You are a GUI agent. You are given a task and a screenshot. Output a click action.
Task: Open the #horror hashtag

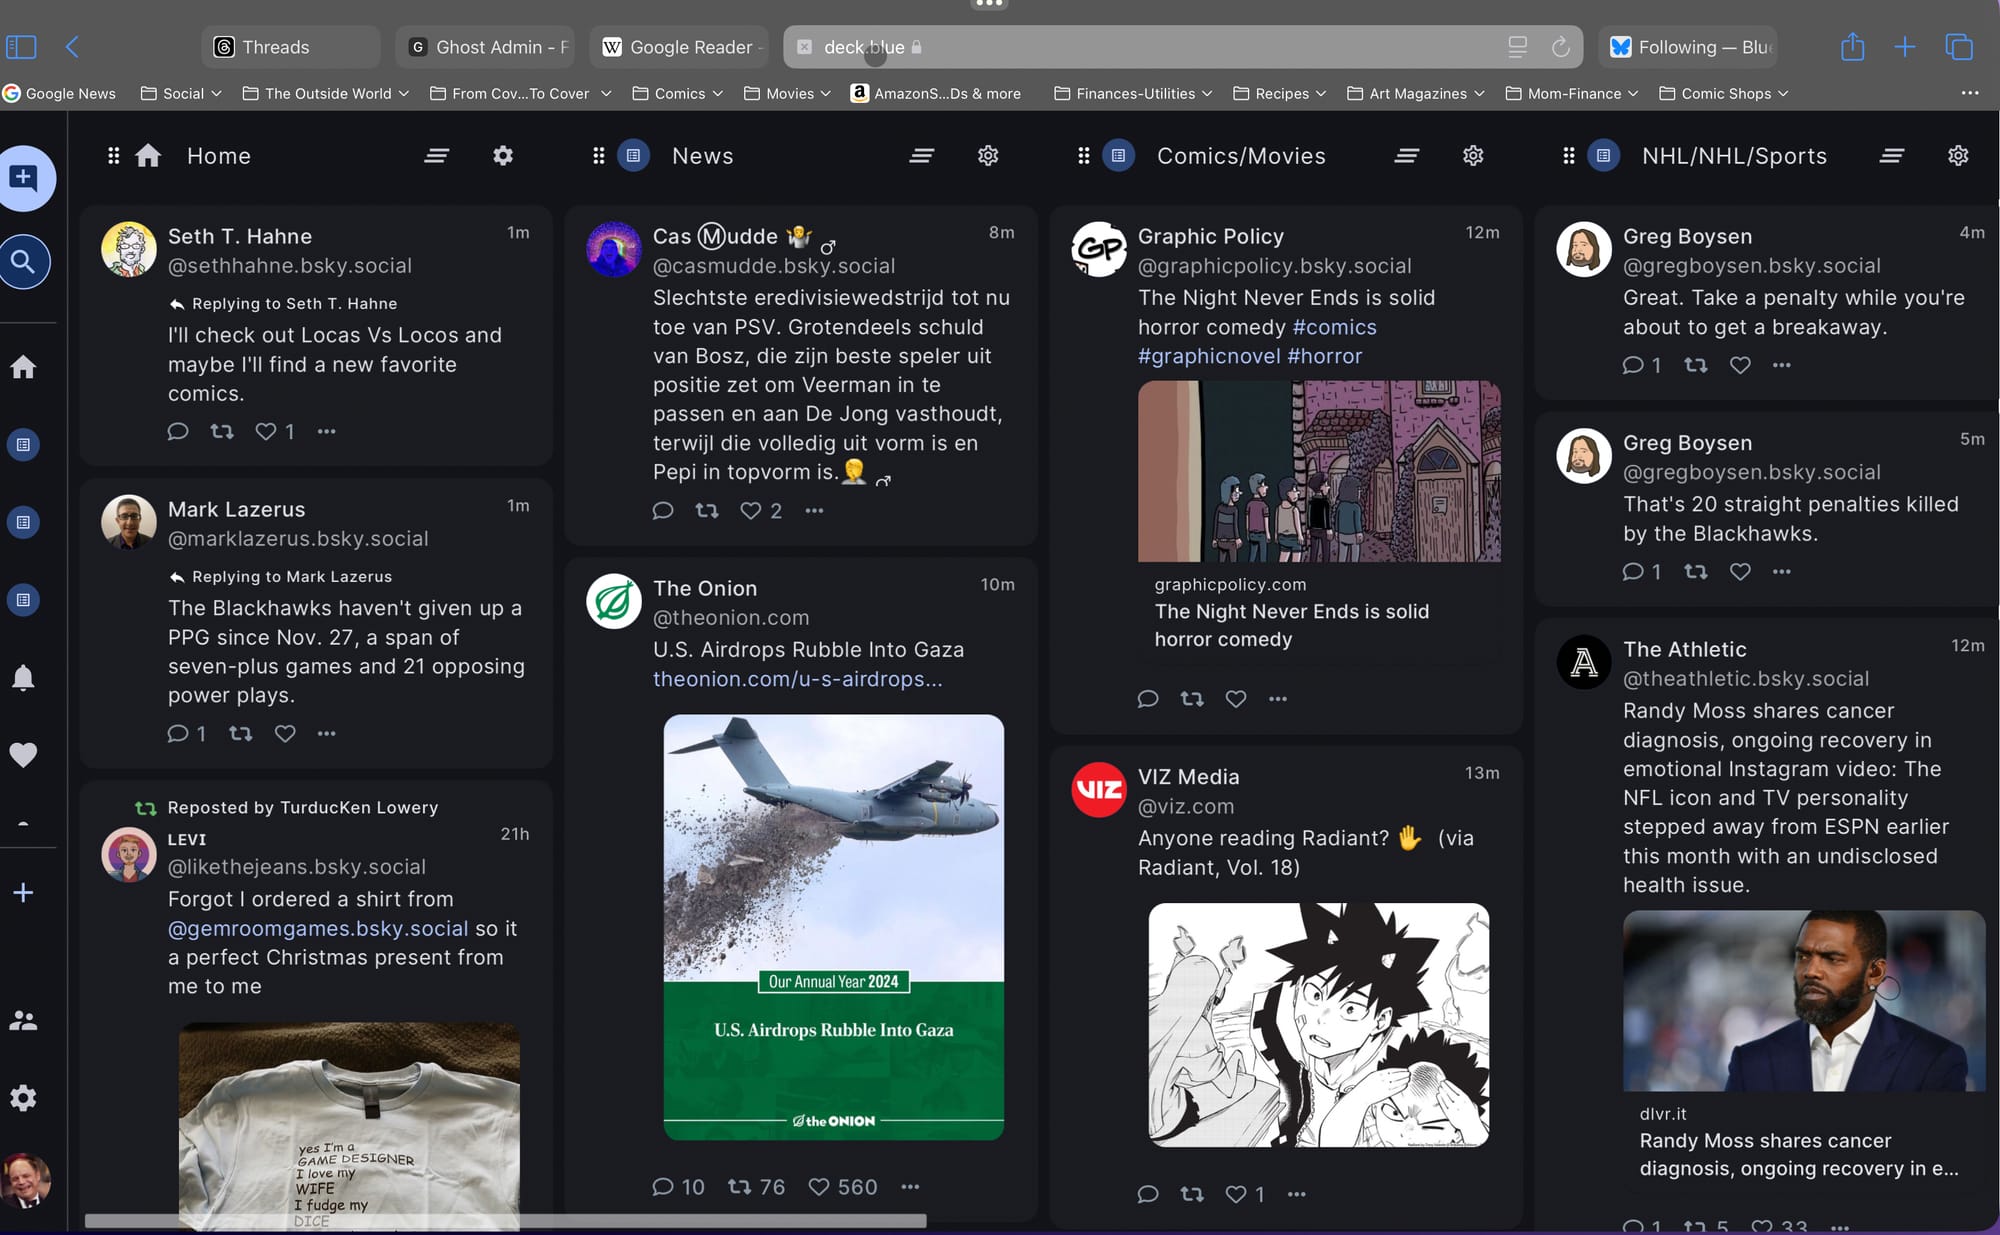pos(1324,356)
